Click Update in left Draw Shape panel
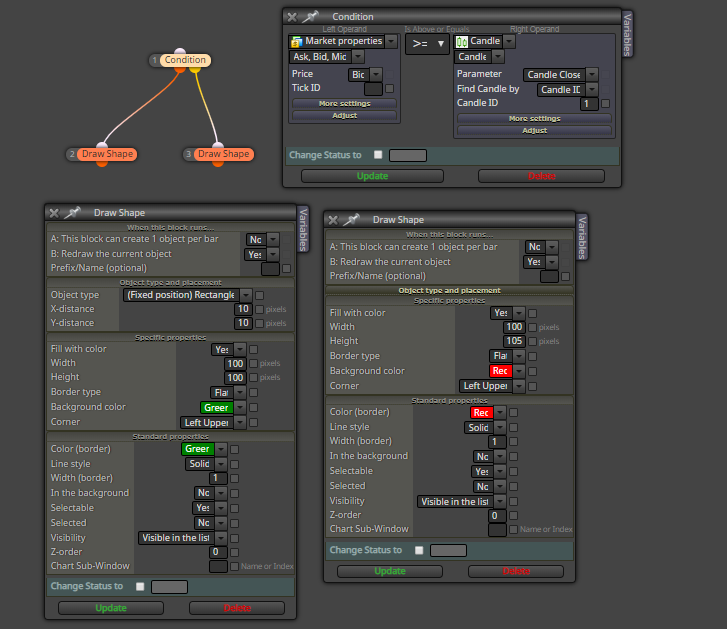727x629 pixels. (x=111, y=608)
